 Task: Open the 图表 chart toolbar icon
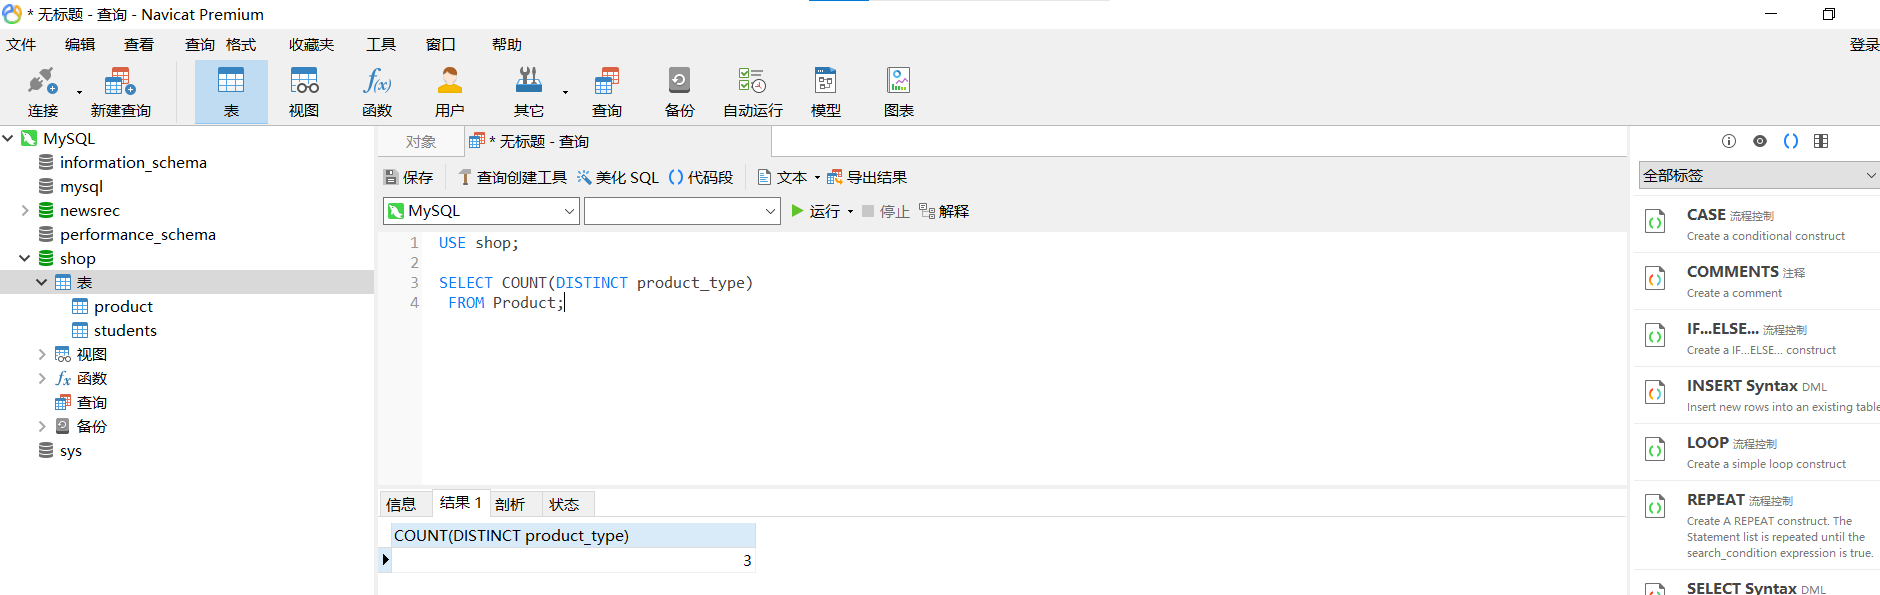pyautogui.click(x=899, y=91)
